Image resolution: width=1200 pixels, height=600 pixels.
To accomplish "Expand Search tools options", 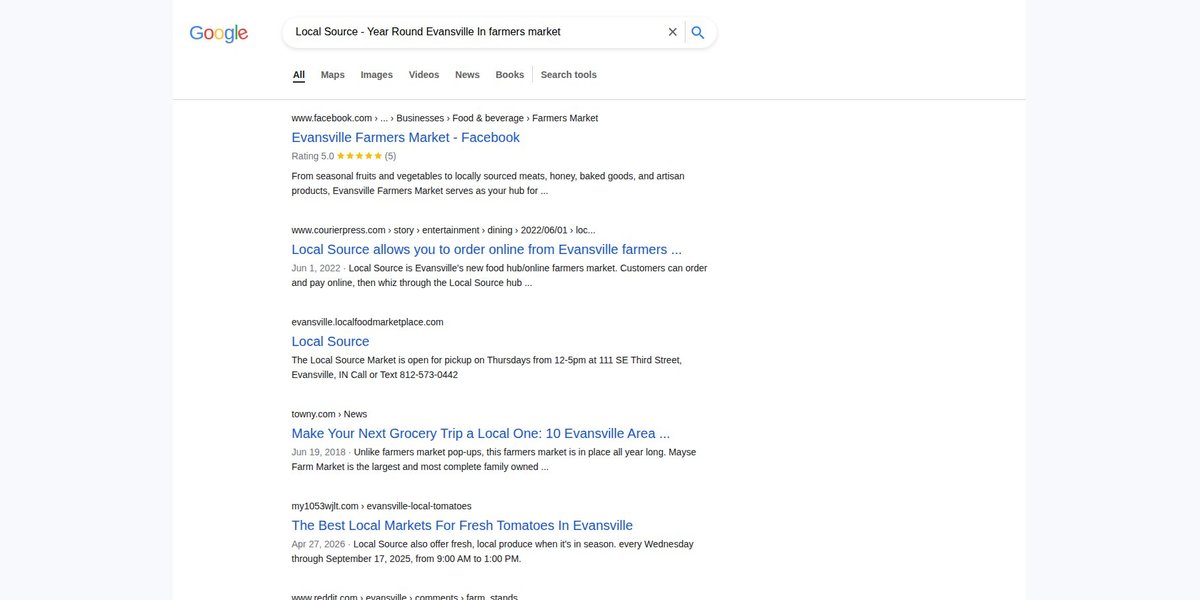I will tap(569, 75).
